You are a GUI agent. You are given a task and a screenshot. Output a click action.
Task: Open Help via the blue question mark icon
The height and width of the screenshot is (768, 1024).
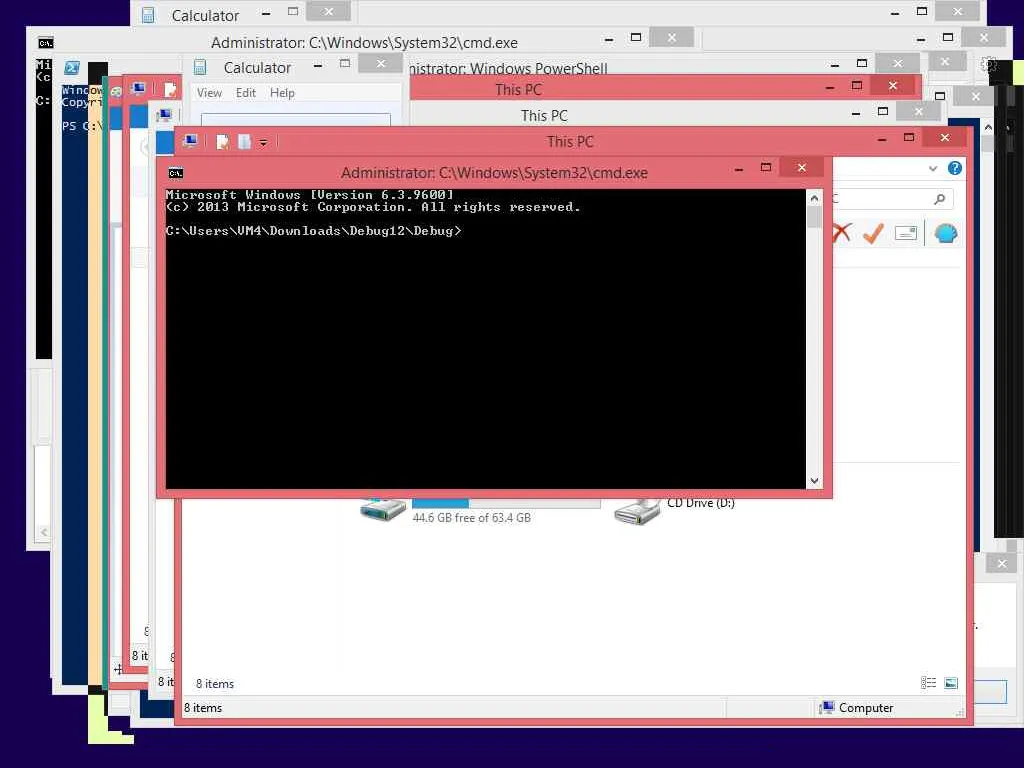pyautogui.click(x=954, y=168)
